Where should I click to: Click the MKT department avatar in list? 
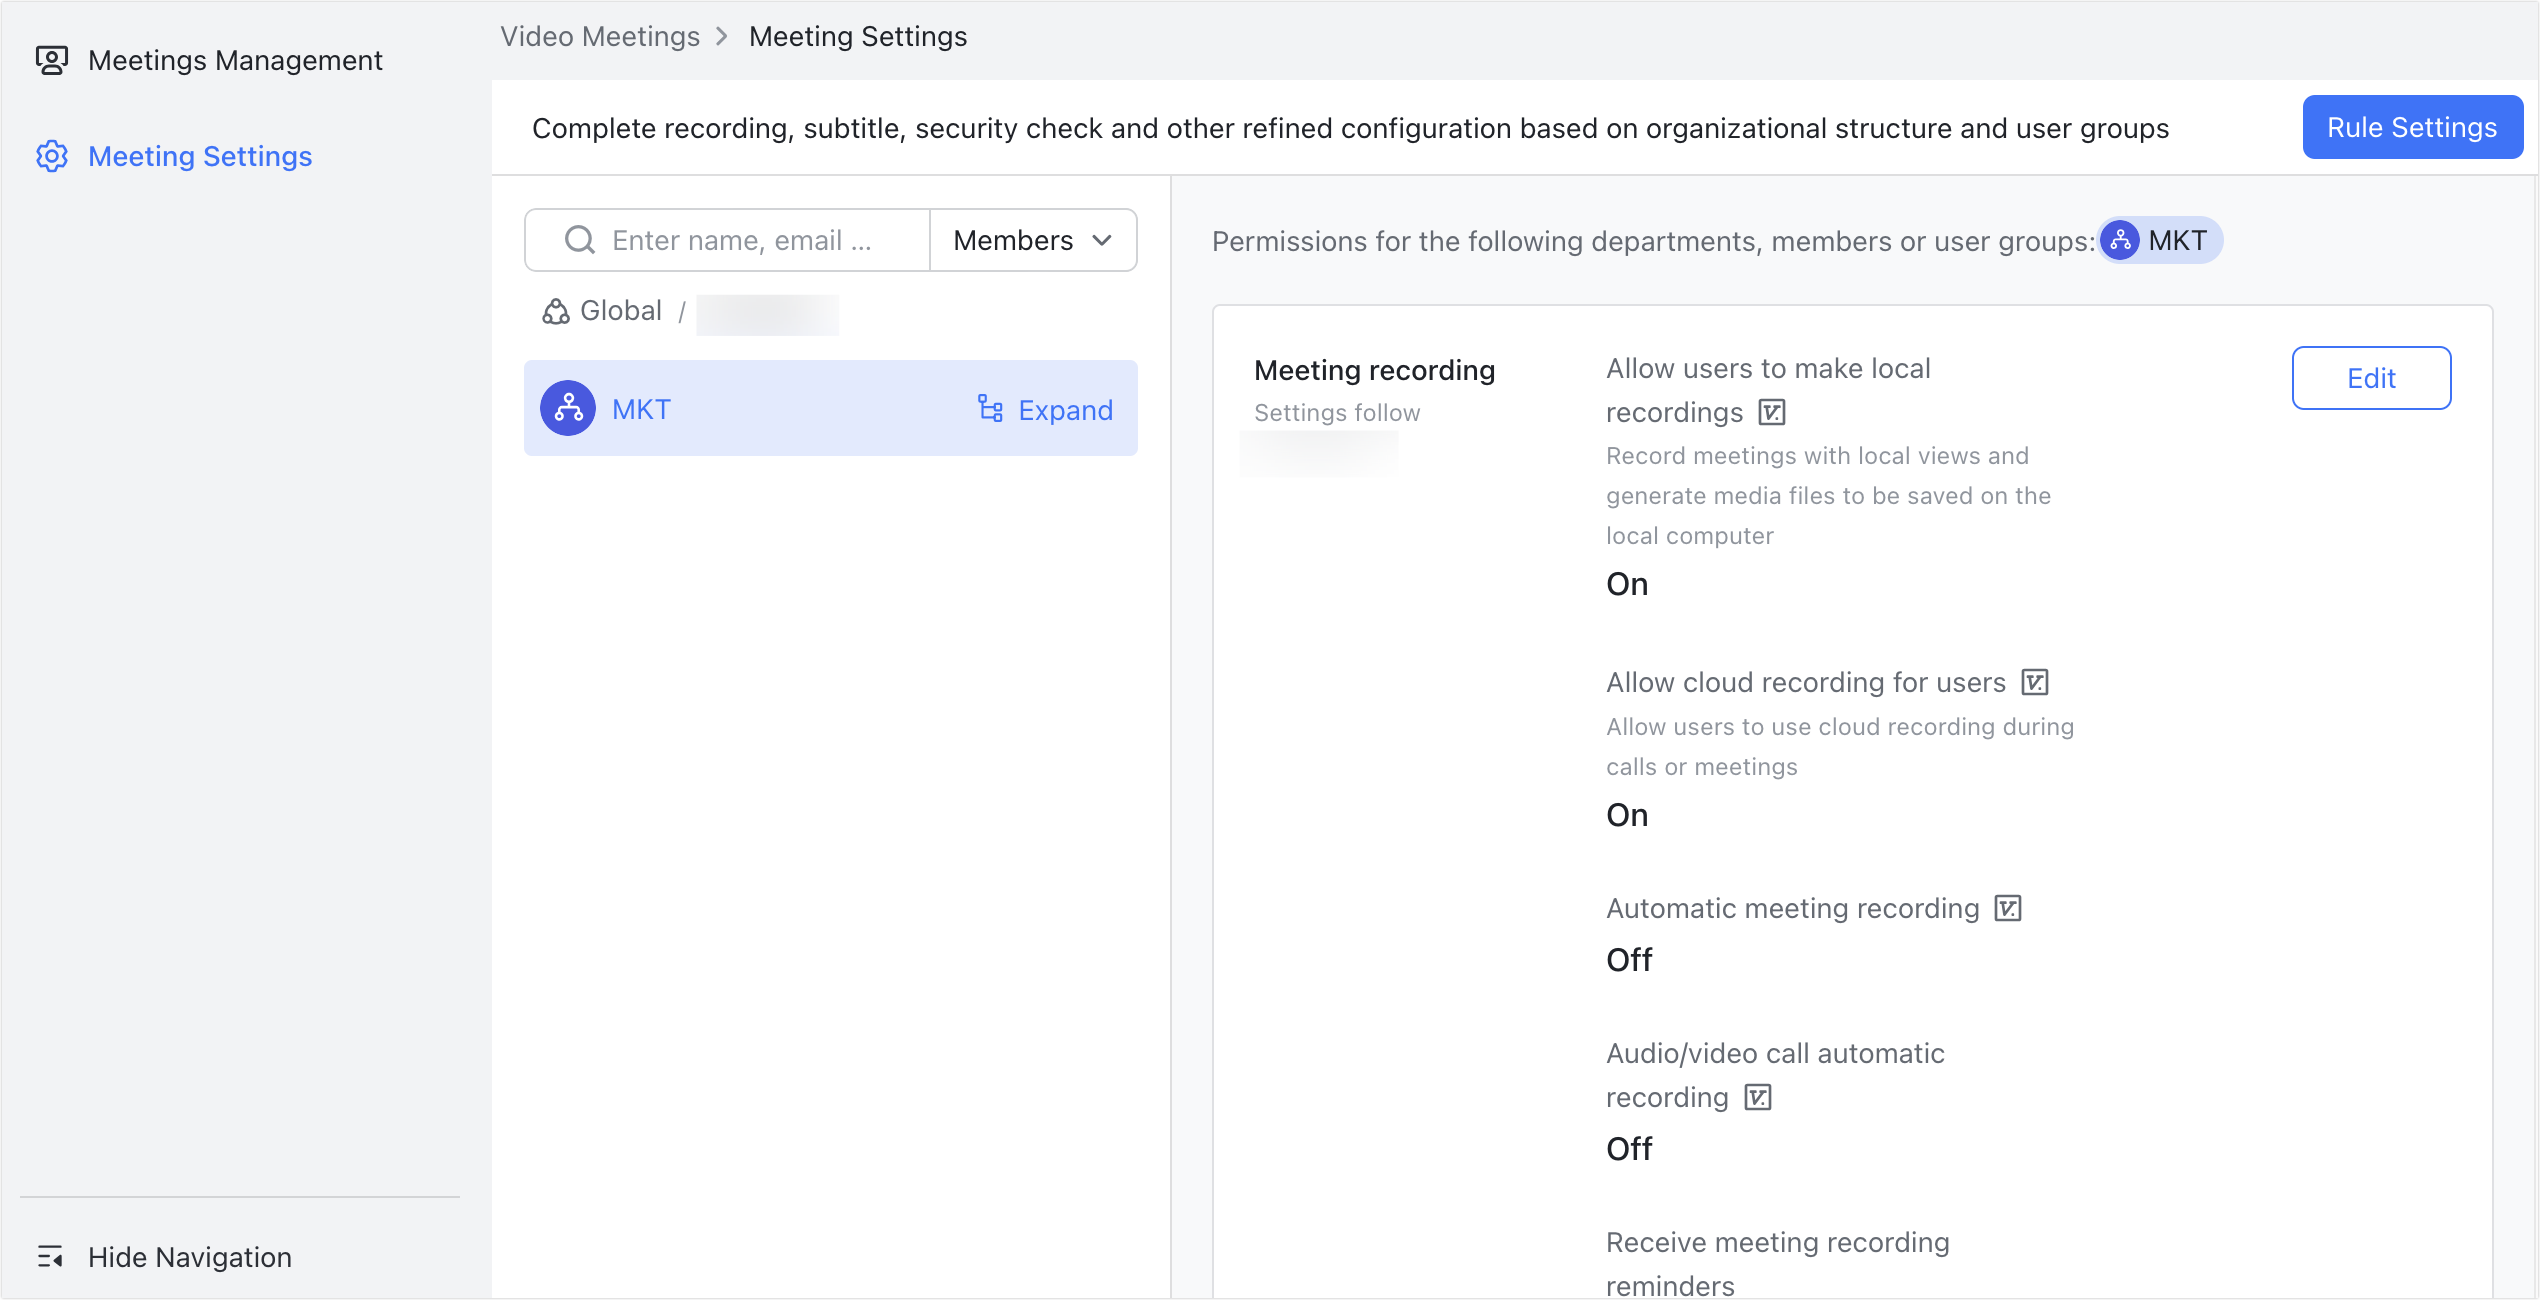pos(568,408)
